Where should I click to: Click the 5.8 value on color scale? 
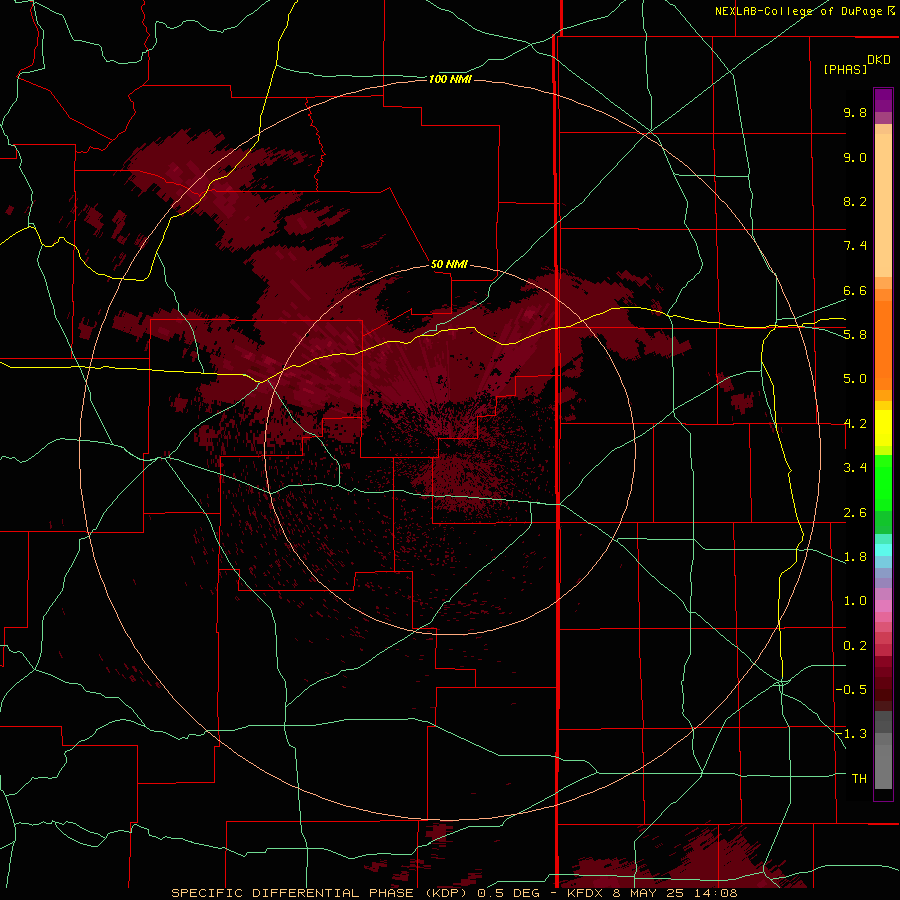pyautogui.click(x=855, y=335)
